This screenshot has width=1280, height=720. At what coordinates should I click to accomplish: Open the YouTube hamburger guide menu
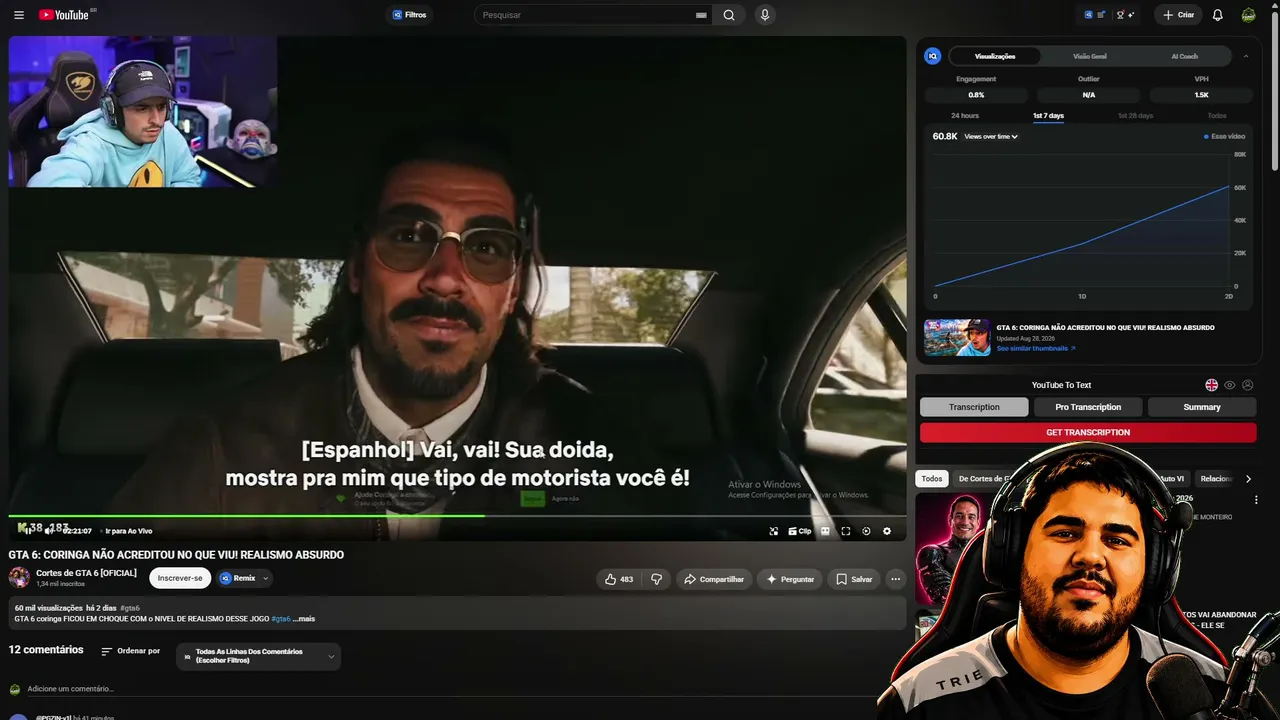19,15
